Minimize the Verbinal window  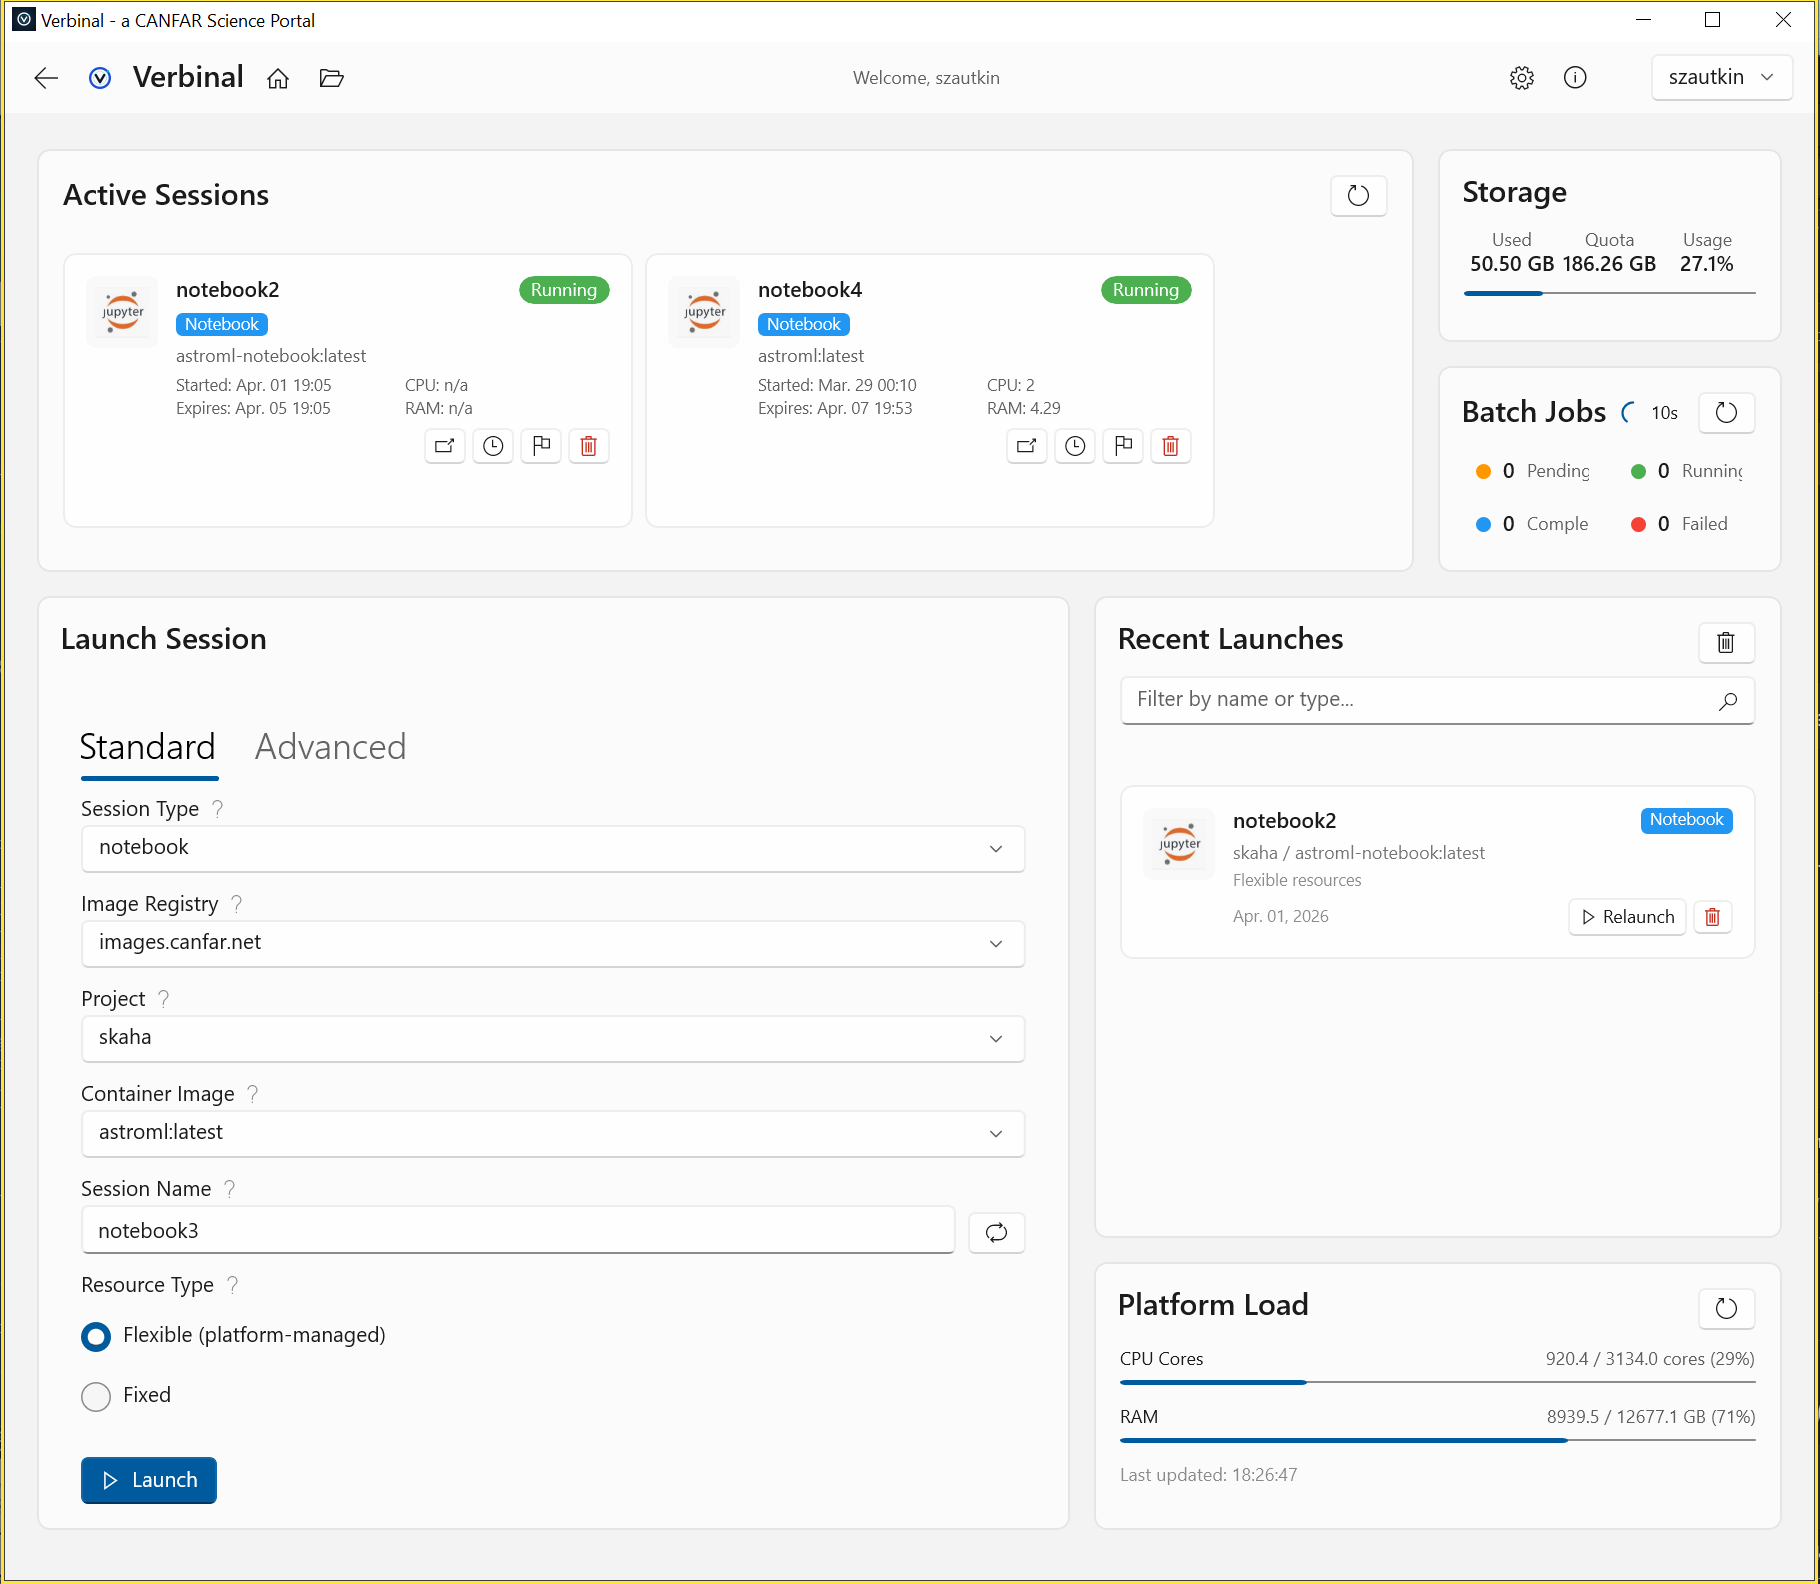1643,20
